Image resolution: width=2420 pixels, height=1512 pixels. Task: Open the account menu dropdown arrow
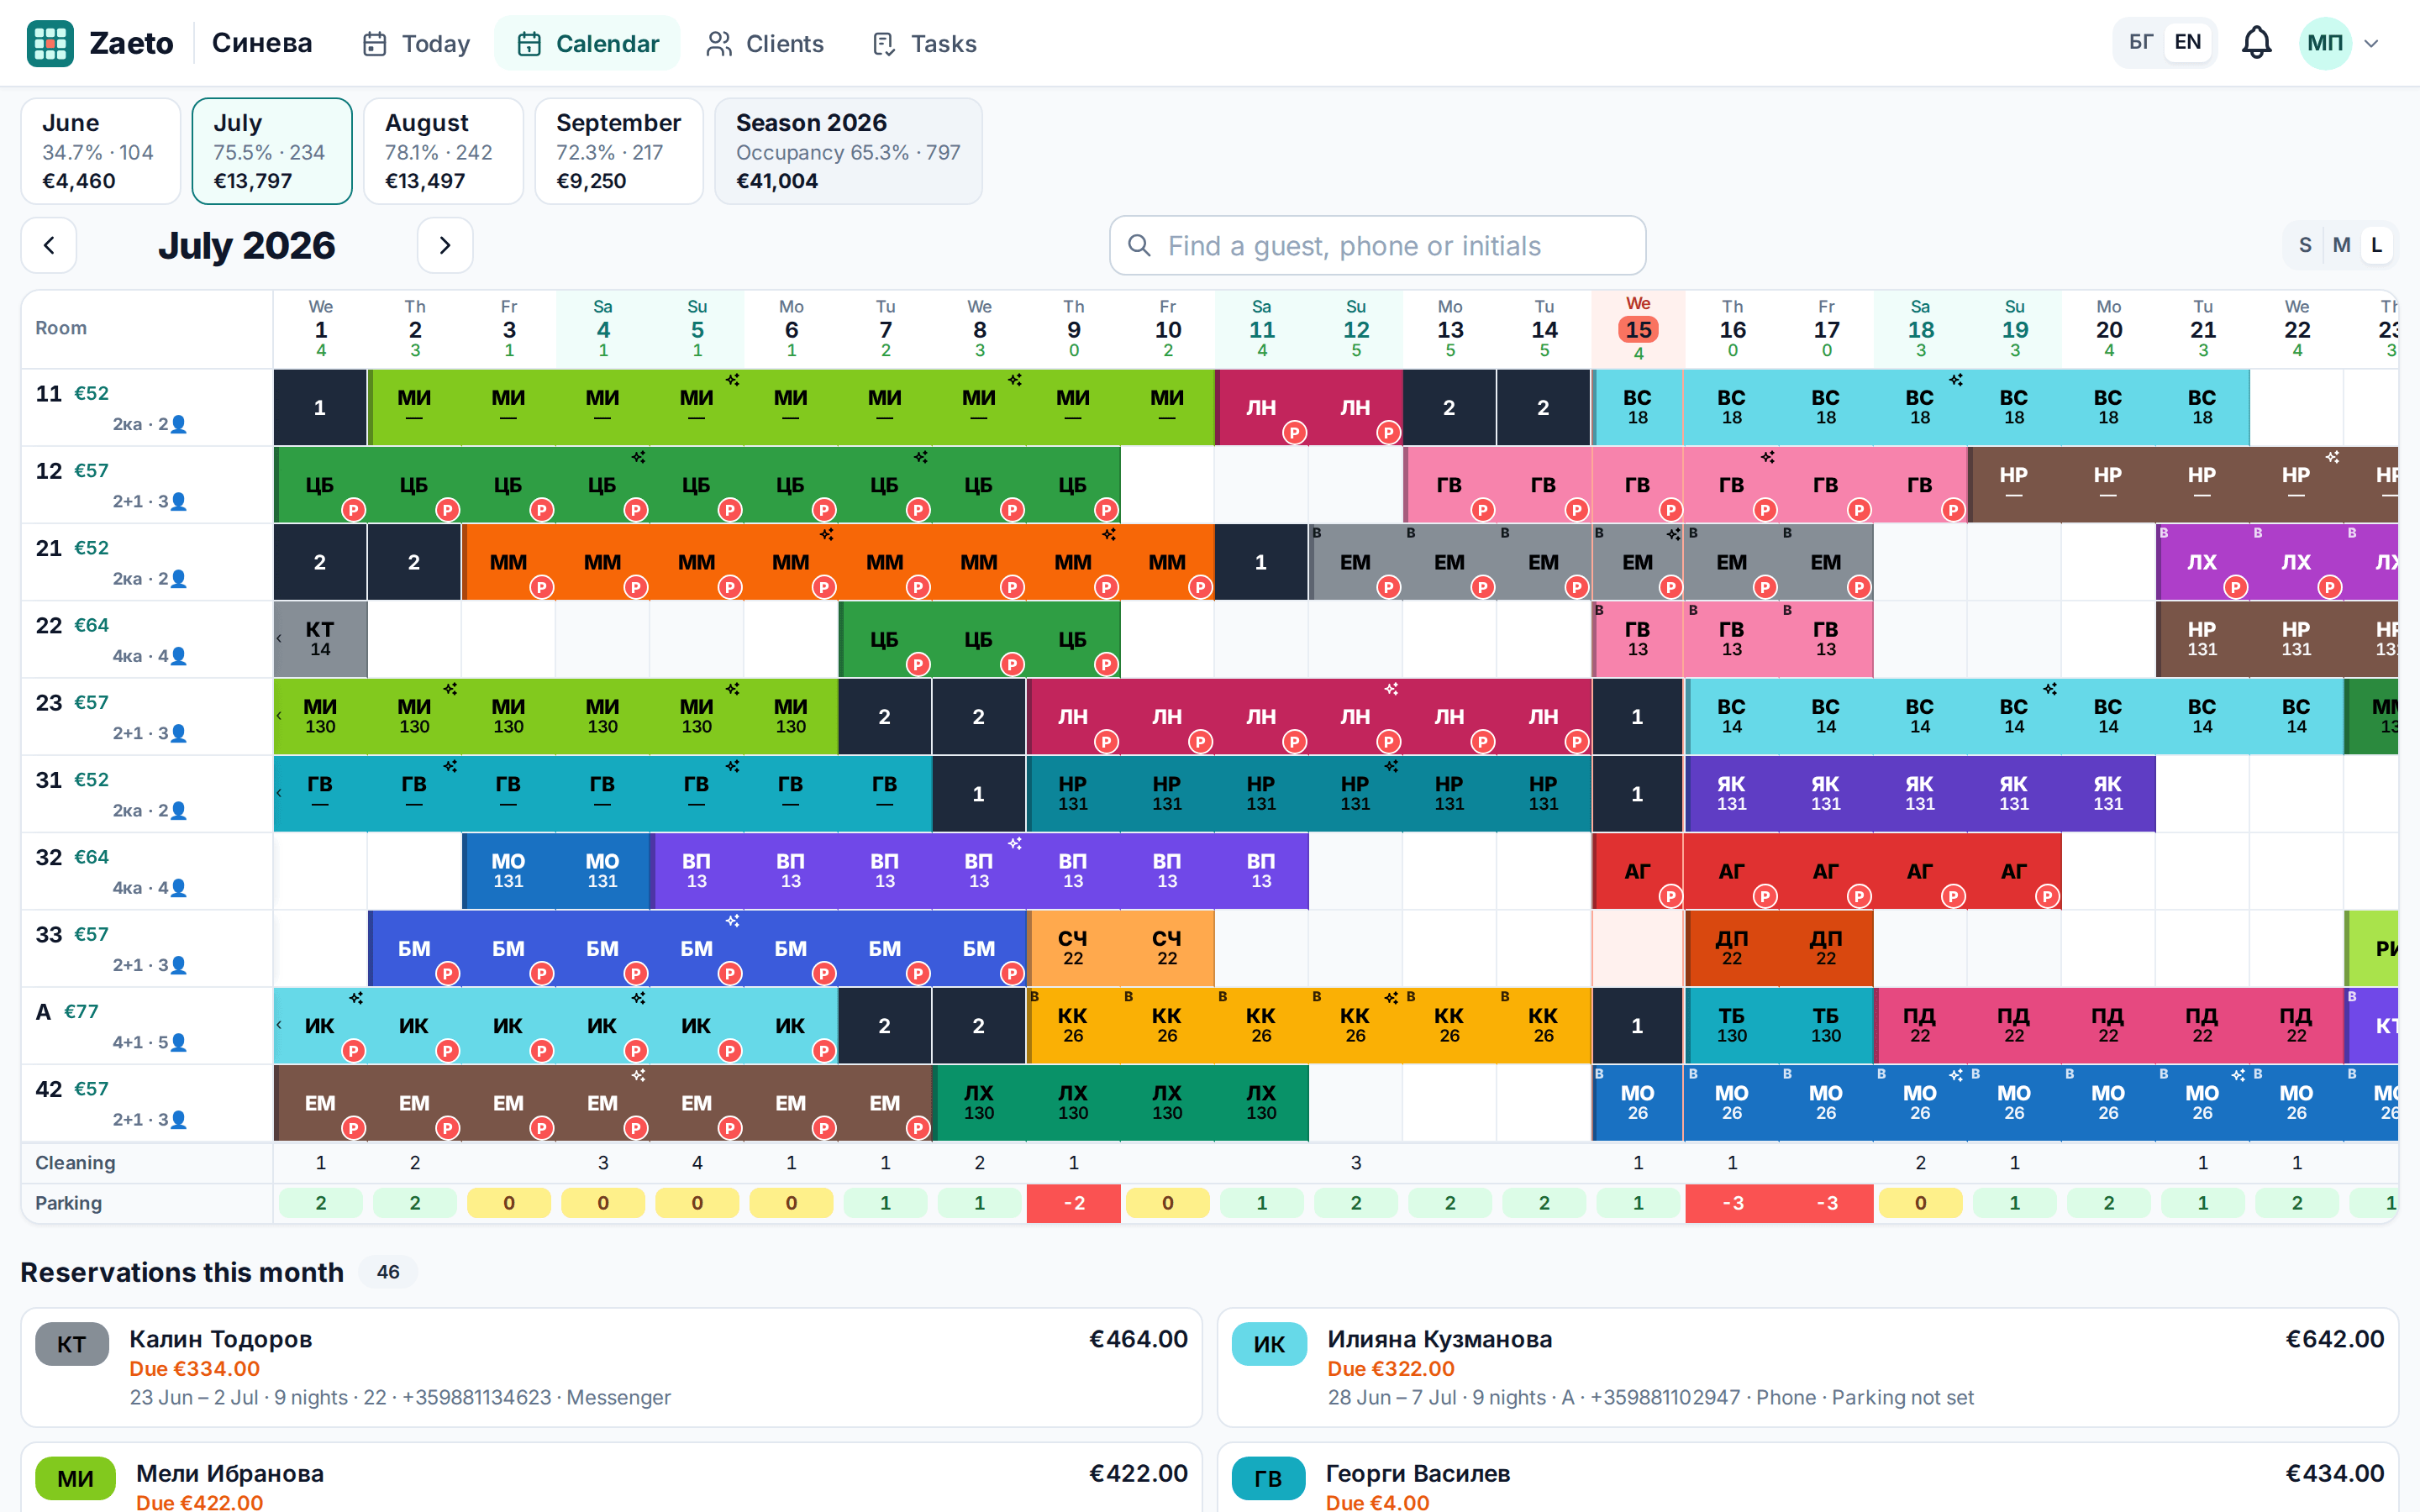point(2371,44)
